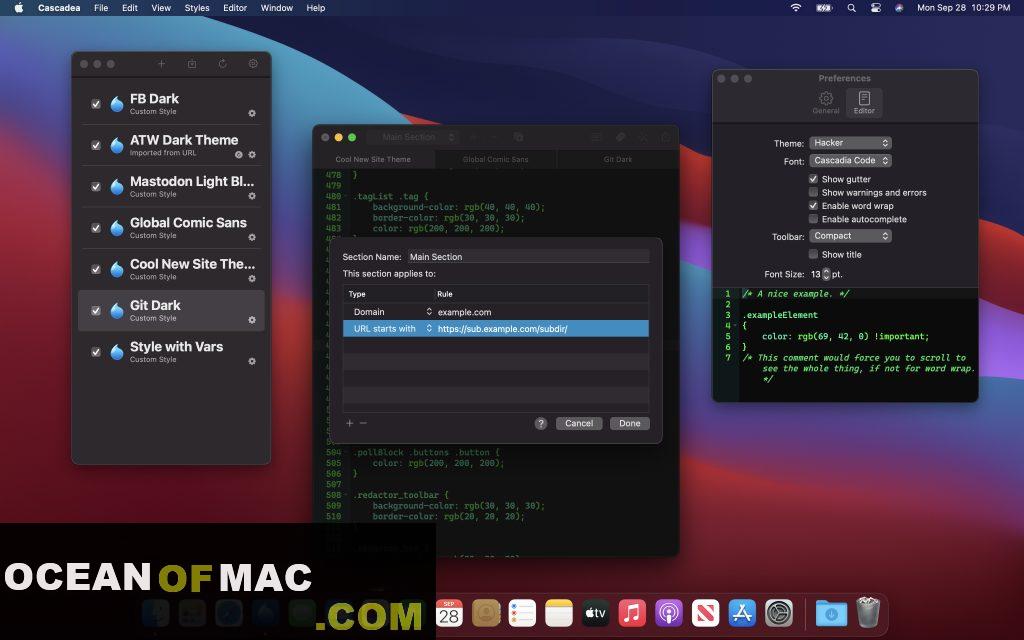Click the Font Size value field

[815, 274]
